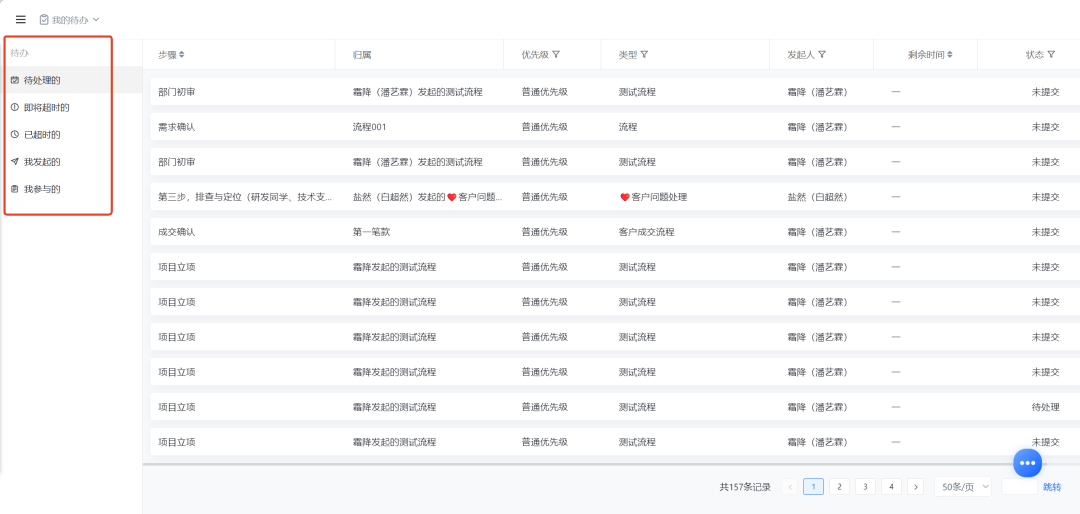Go to the previous page arrow

[790, 486]
